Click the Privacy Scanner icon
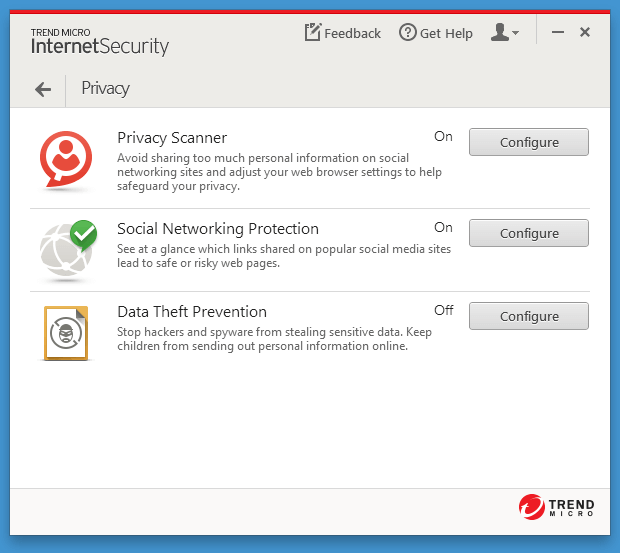 [x=66, y=156]
